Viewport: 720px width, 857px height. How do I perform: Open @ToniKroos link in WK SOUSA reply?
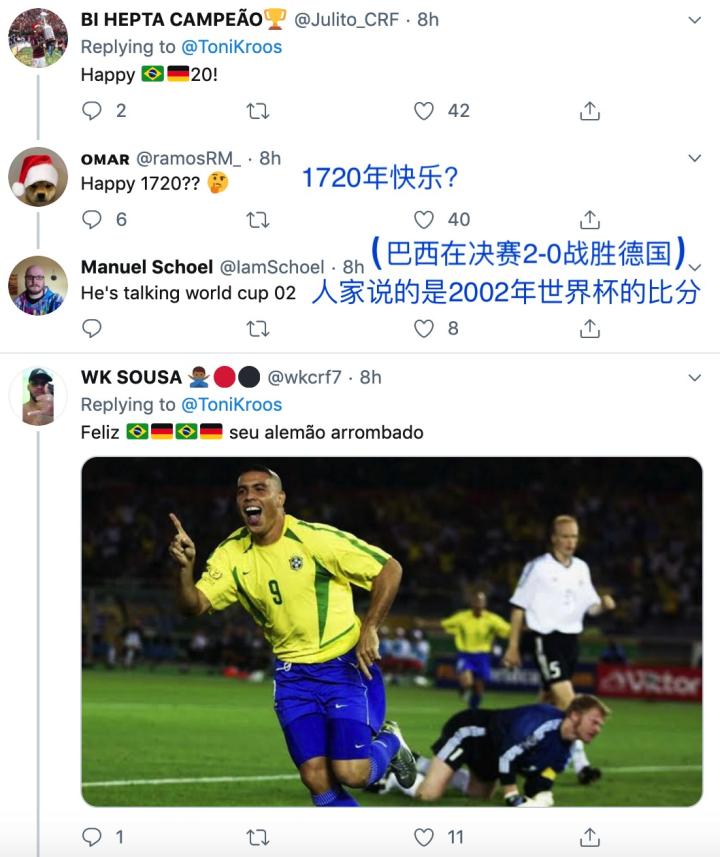click(231, 405)
